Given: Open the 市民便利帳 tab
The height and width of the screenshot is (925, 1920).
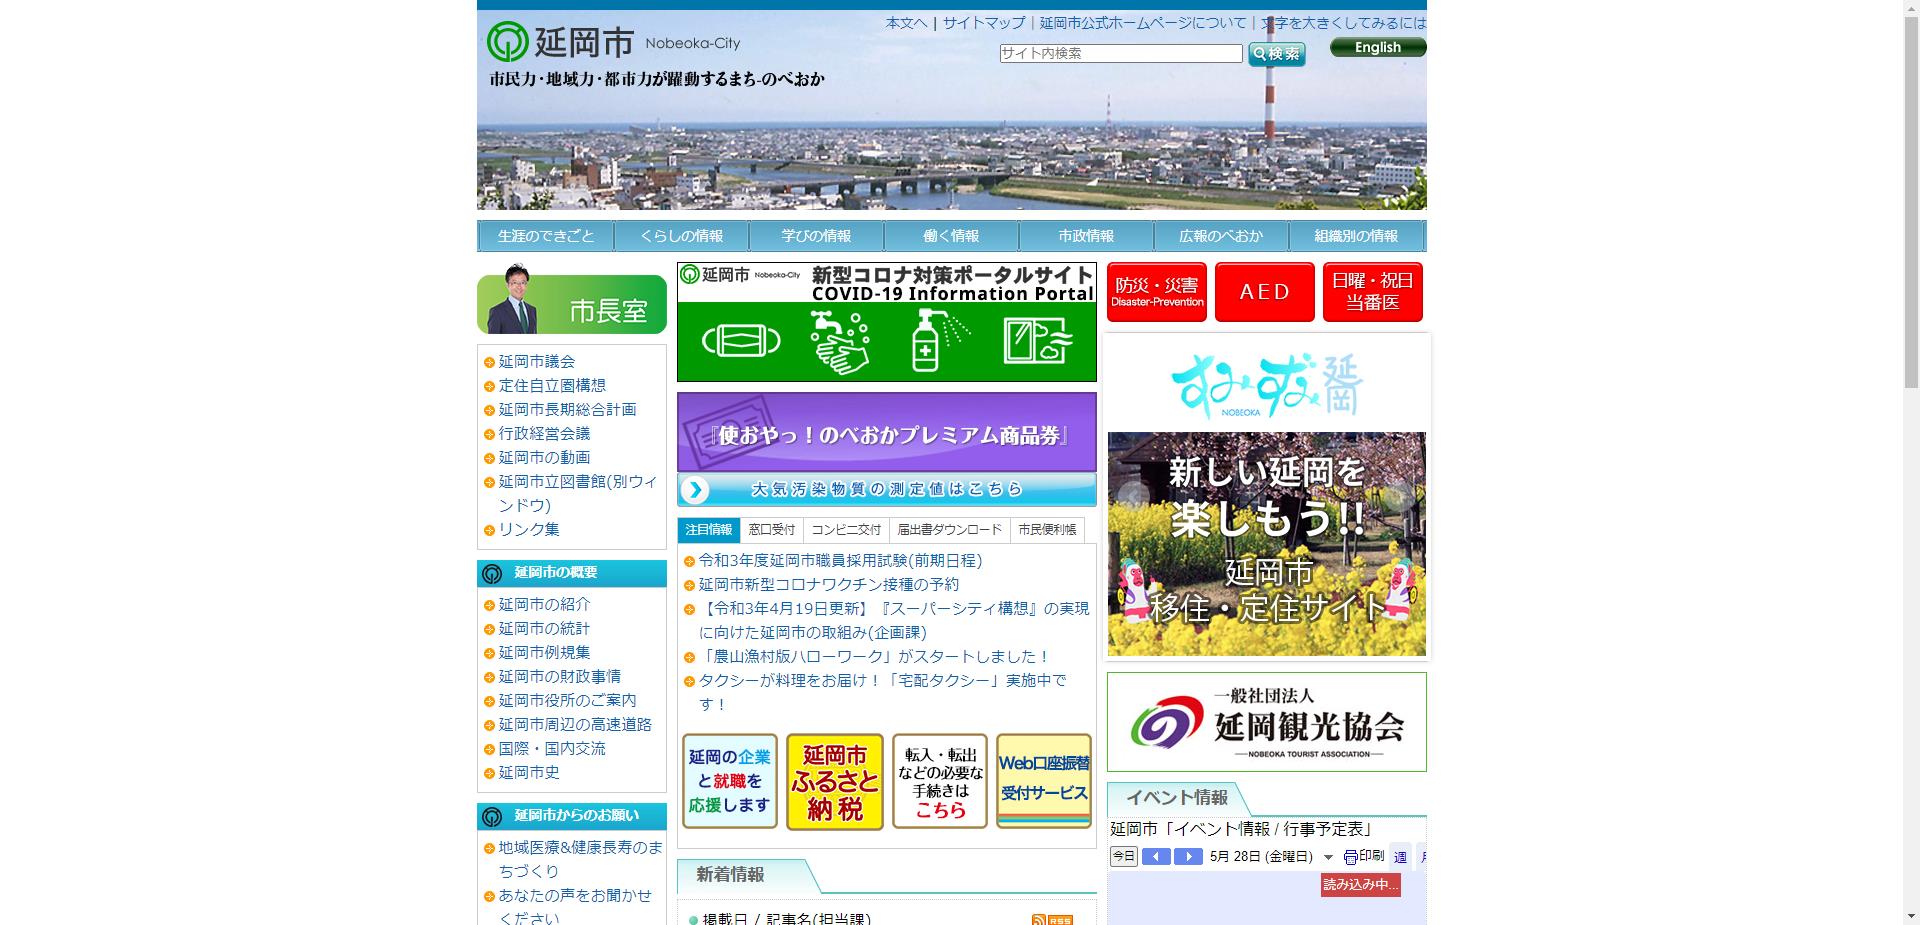Looking at the screenshot, I should (x=1048, y=529).
